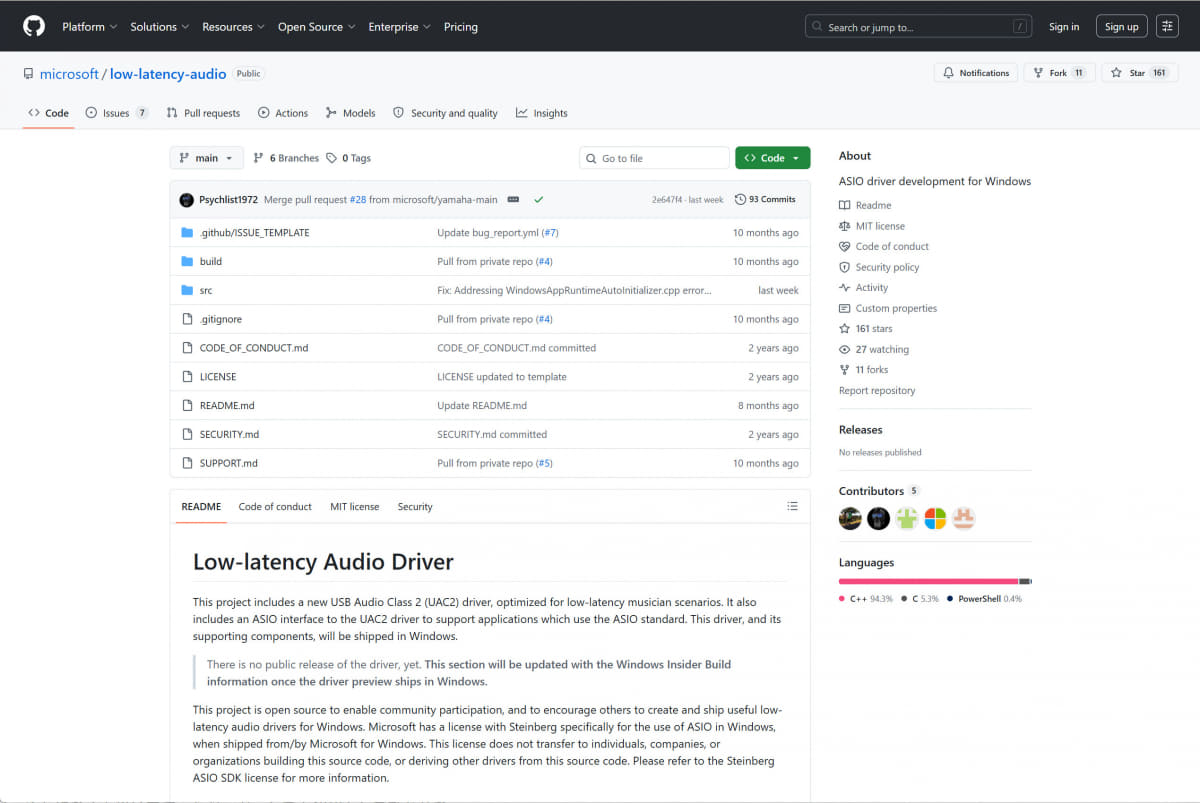
Task: Switch to Code of conduct tab
Action: 275,507
